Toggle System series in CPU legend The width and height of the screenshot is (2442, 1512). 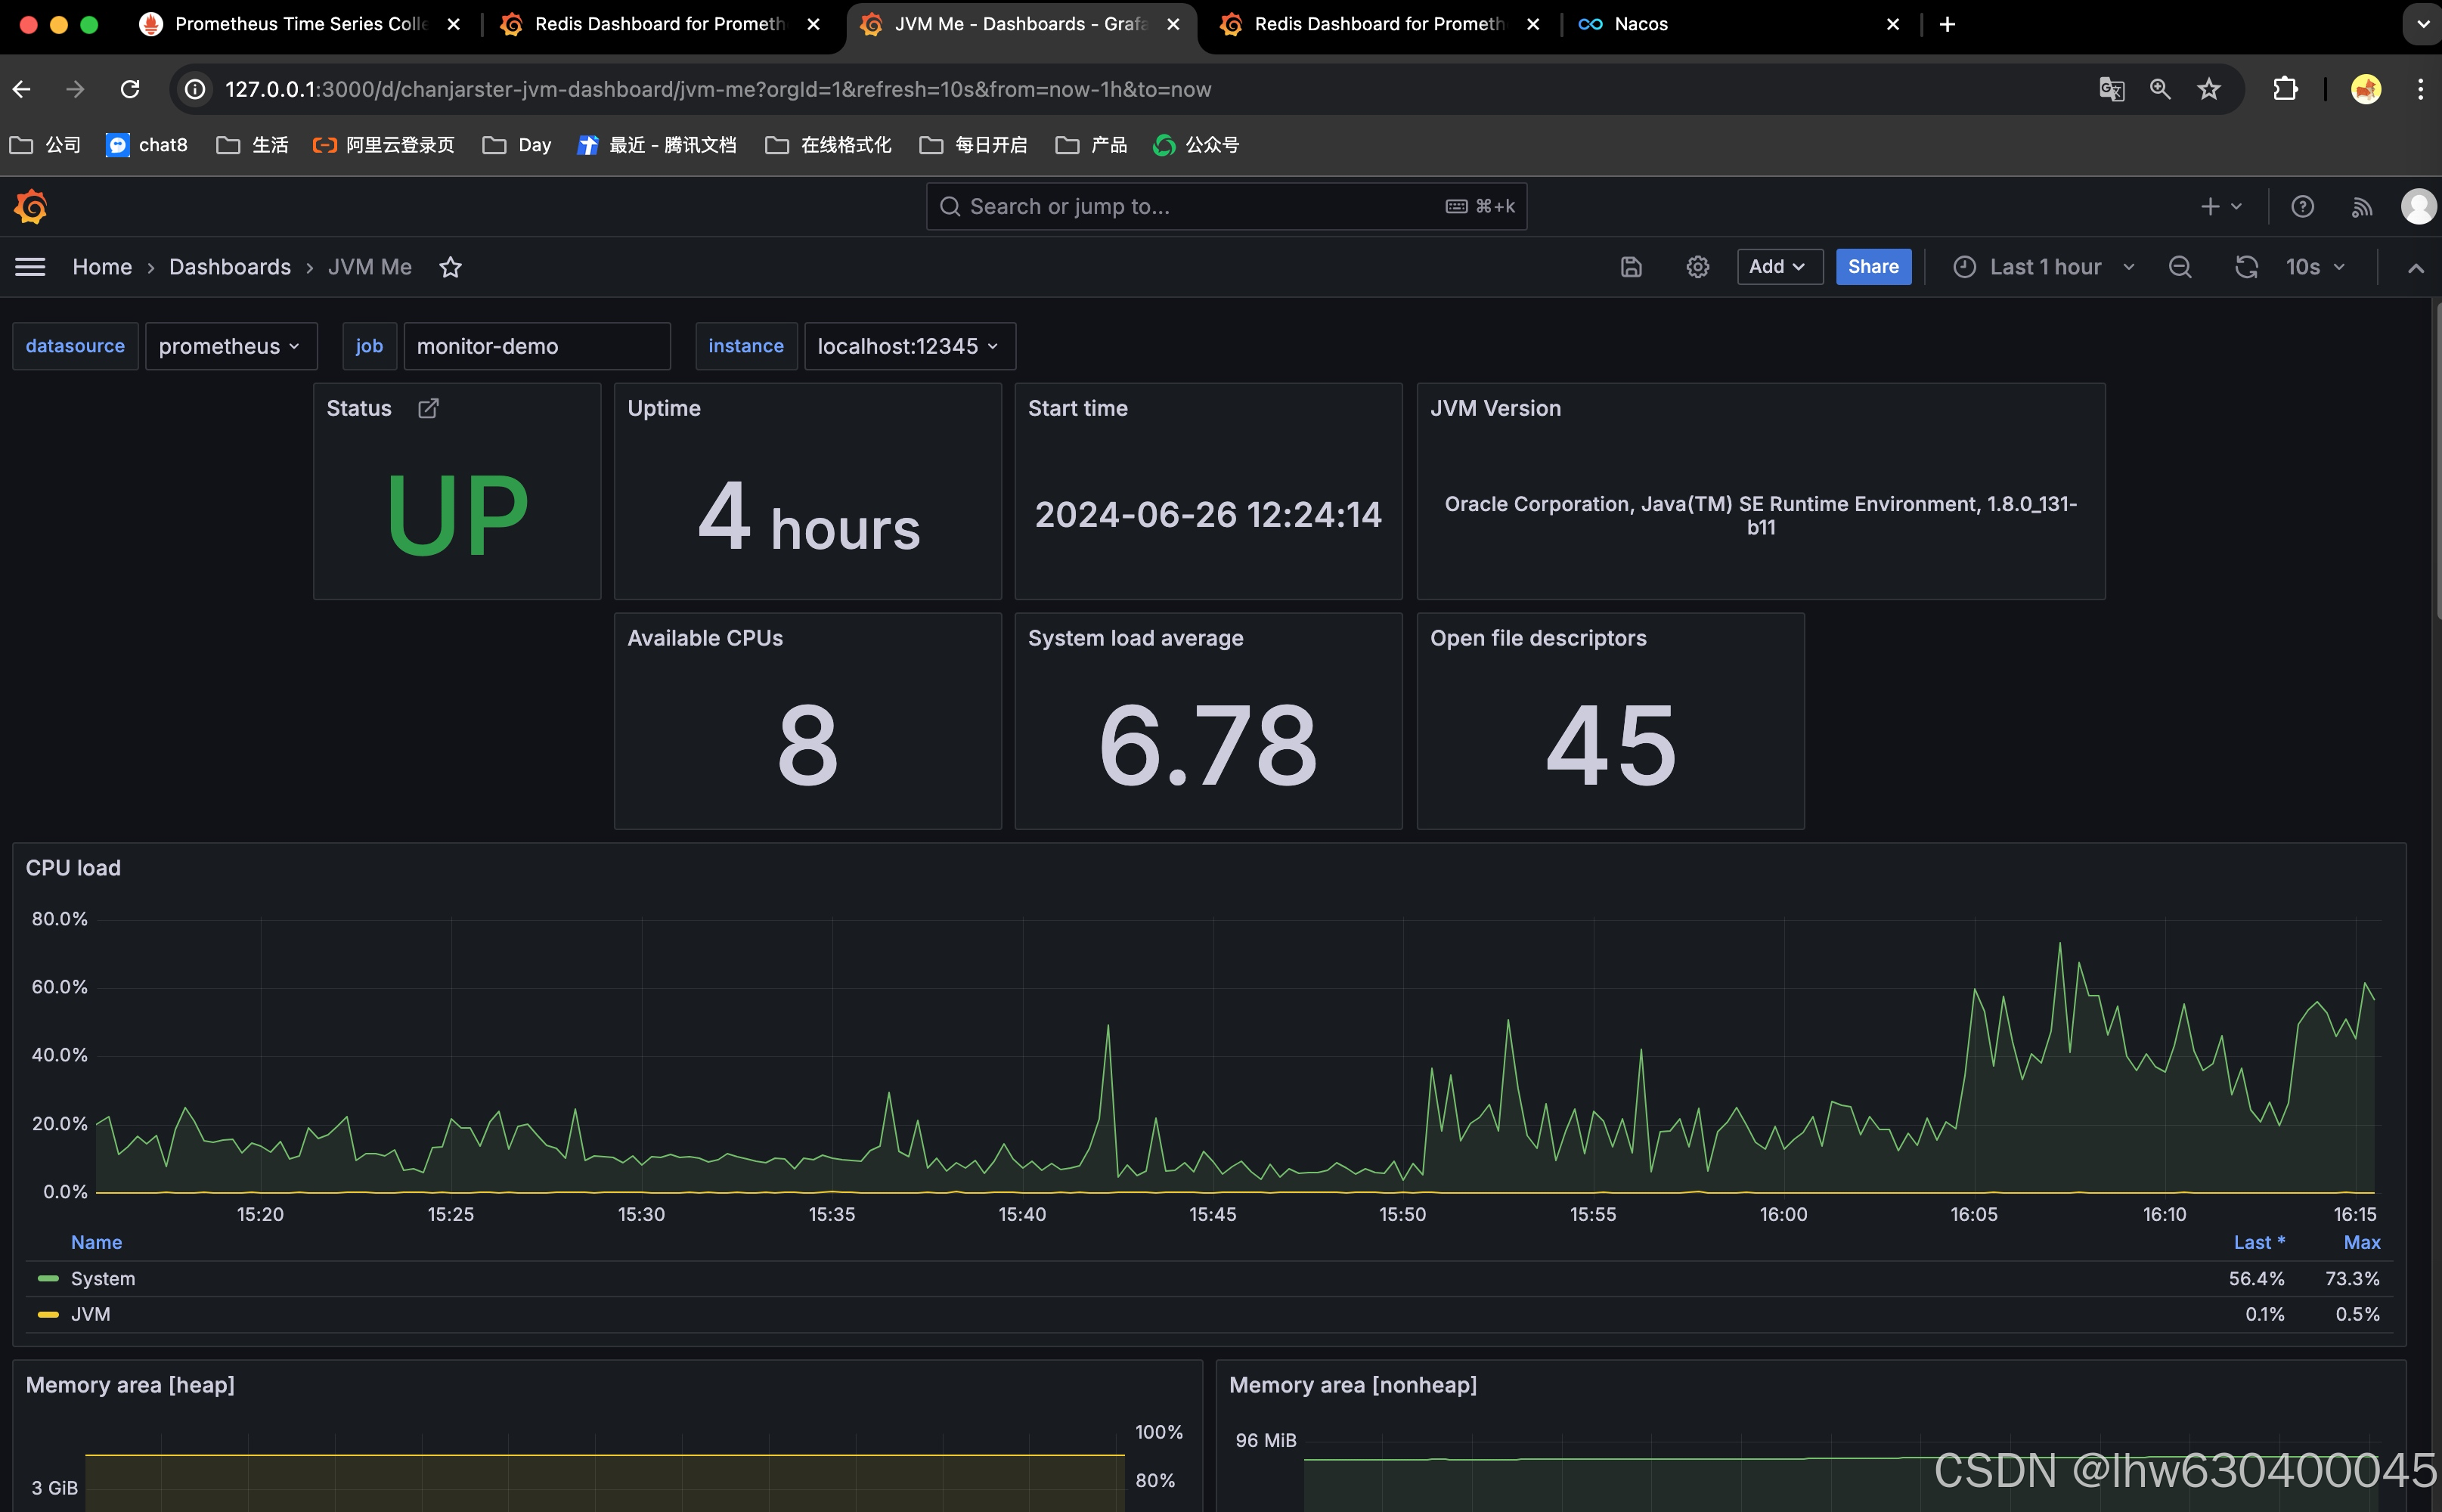point(102,1279)
